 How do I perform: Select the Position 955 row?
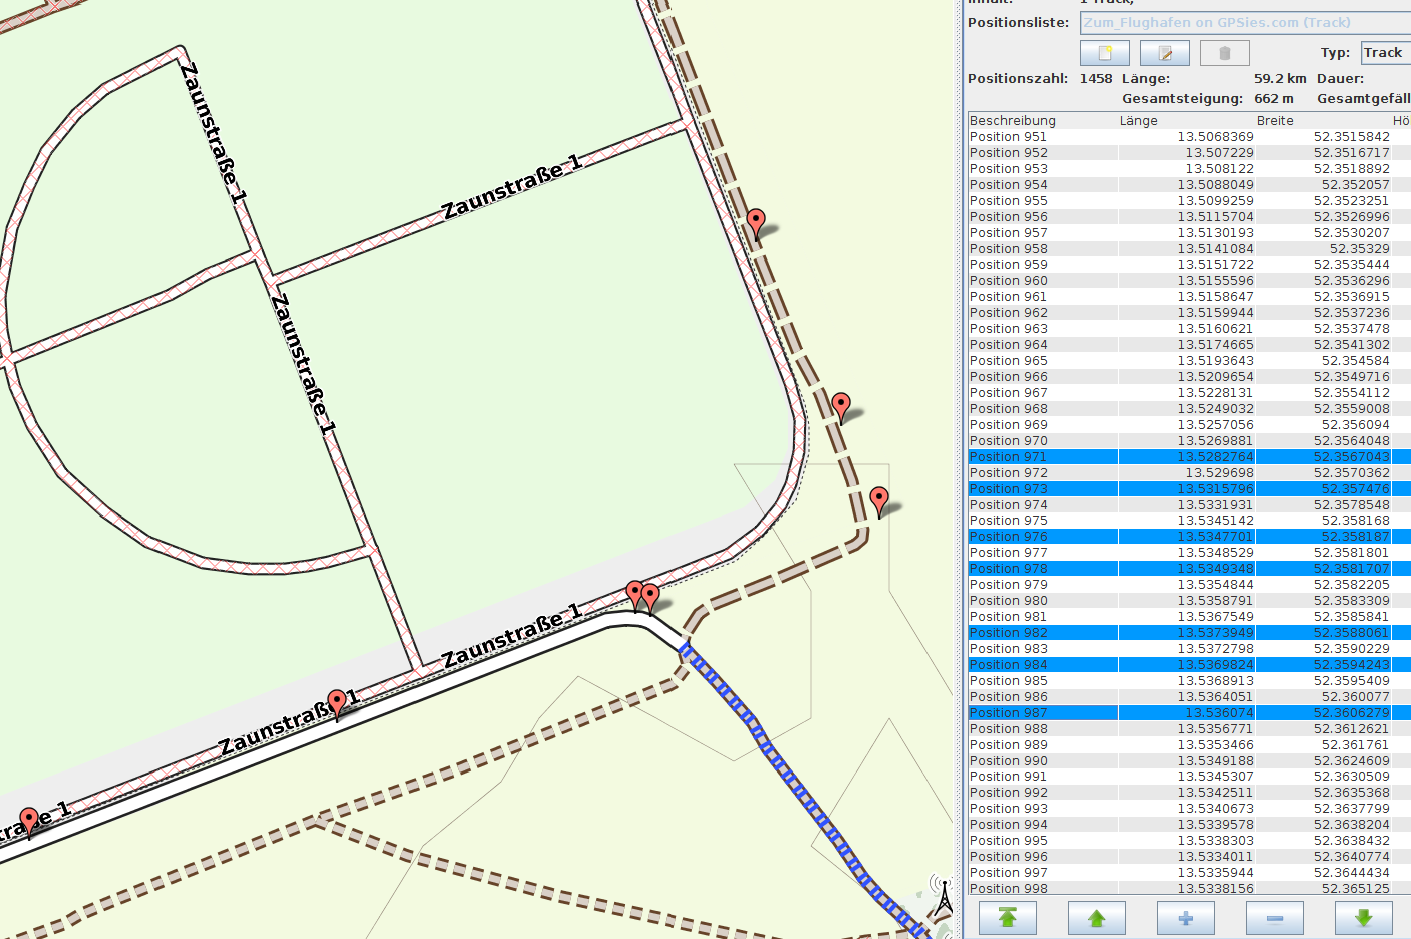pos(1189,201)
